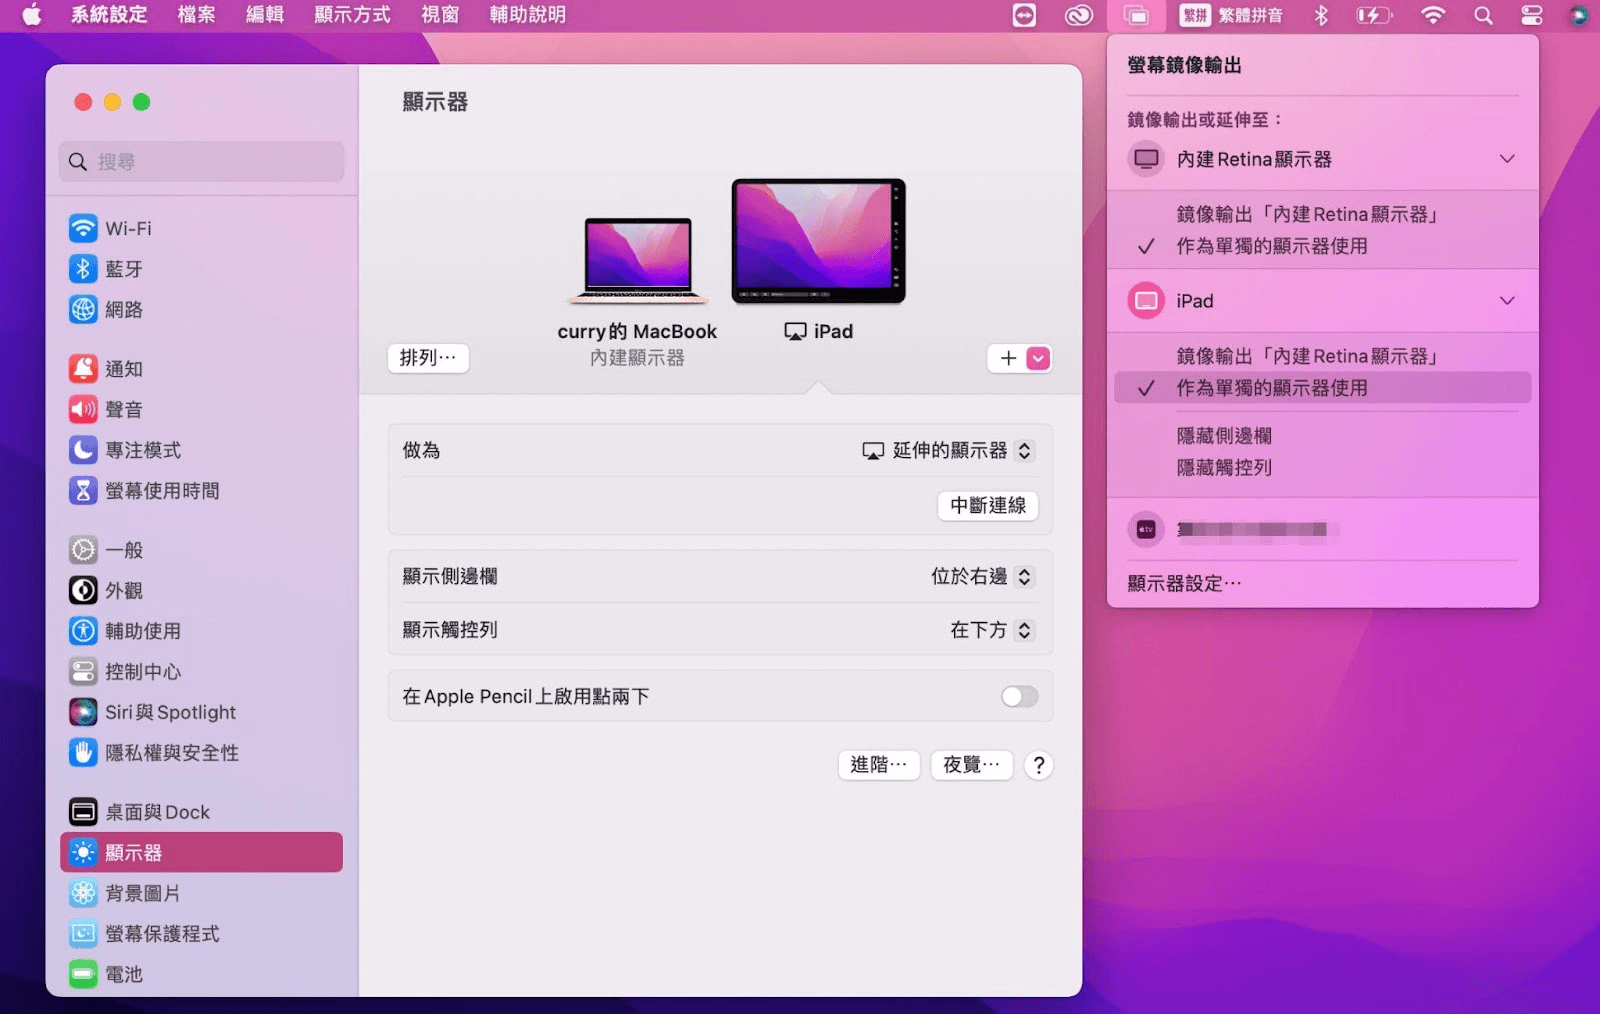1600x1014 pixels.
Task: Select the curry的 MacBook display thumbnail
Action: [x=638, y=261]
